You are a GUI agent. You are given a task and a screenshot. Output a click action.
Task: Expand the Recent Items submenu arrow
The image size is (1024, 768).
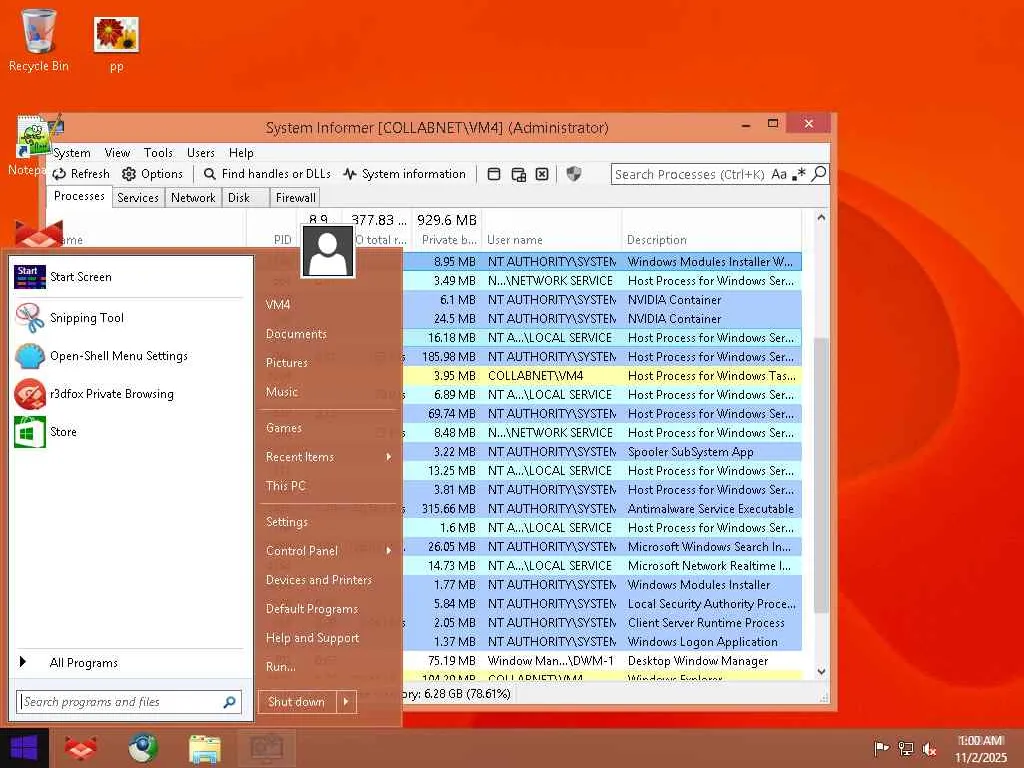point(389,457)
